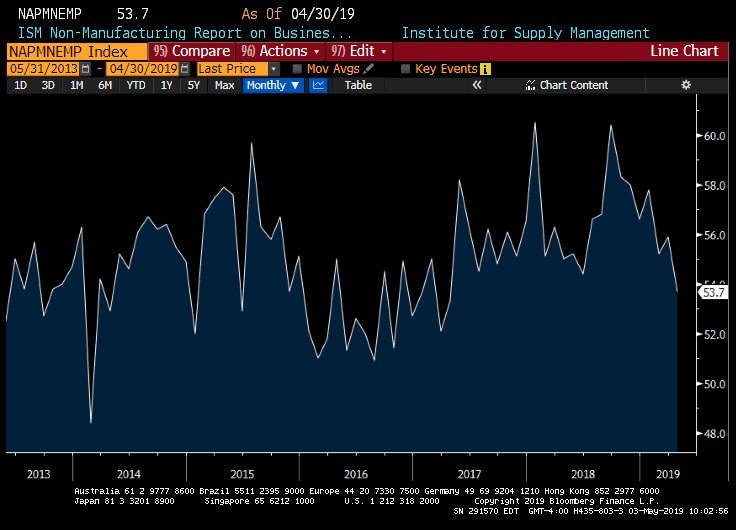Image resolution: width=736 pixels, height=530 pixels.
Task: Edit the end date 04/30/2019 field
Action: [x=144, y=69]
